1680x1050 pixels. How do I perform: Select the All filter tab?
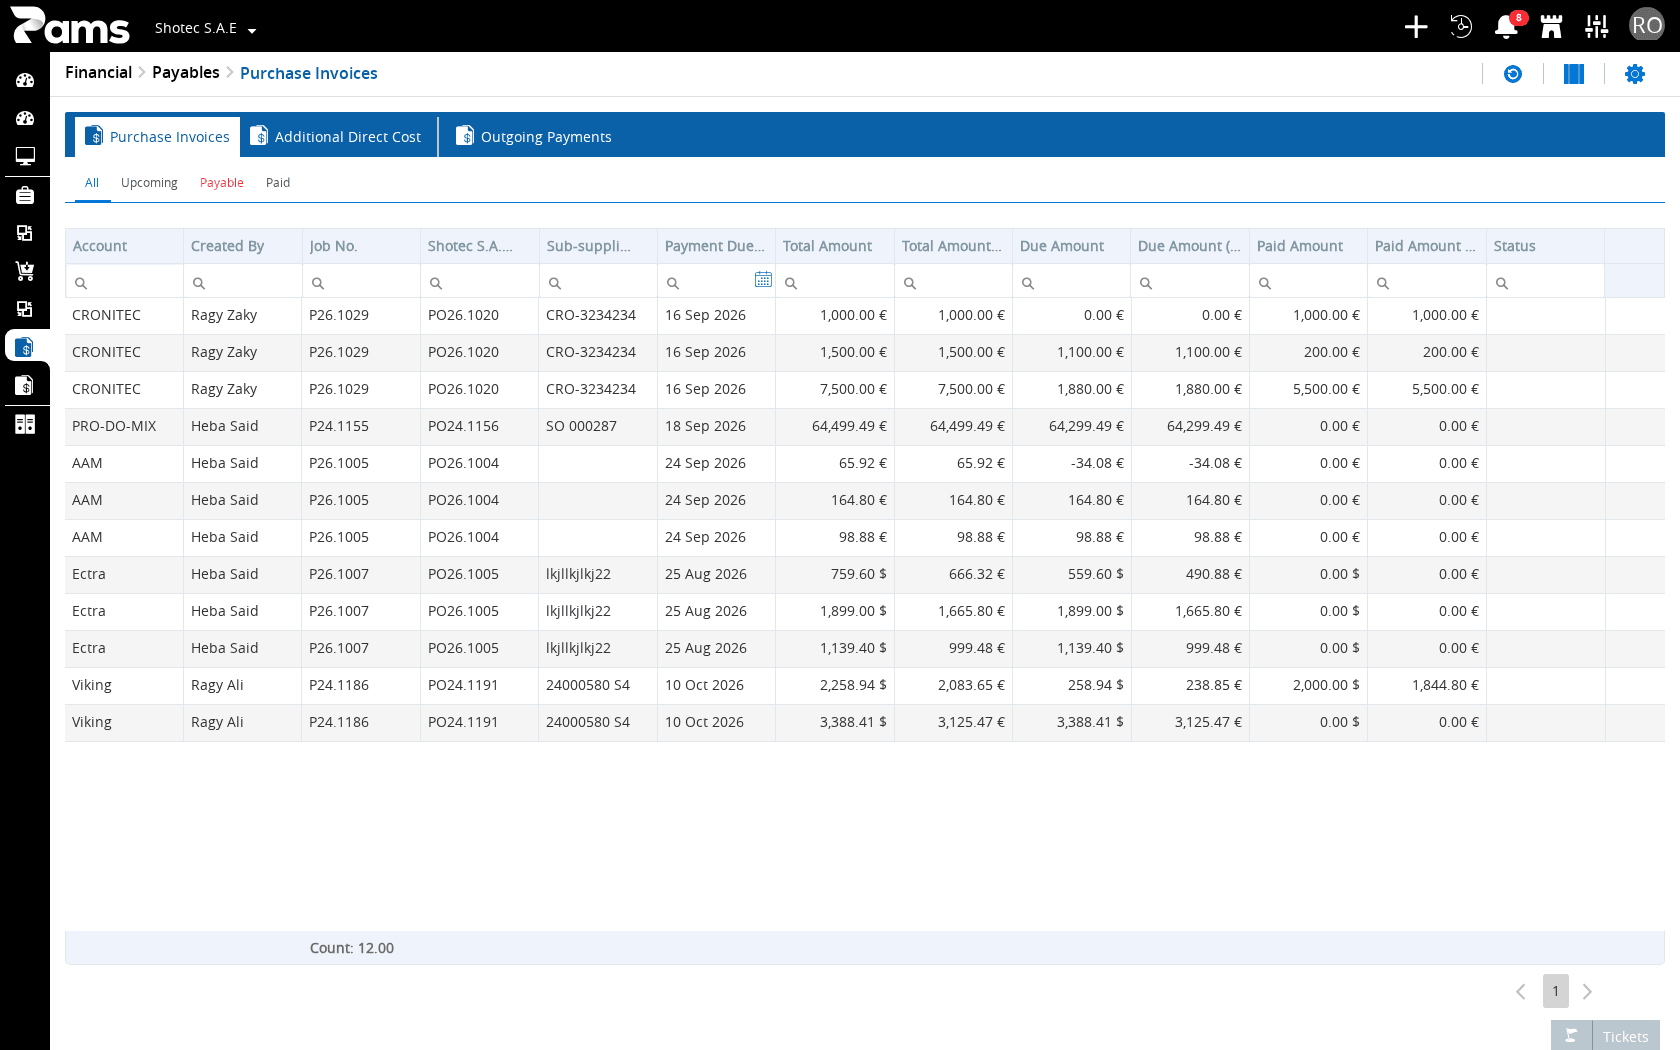[92, 183]
